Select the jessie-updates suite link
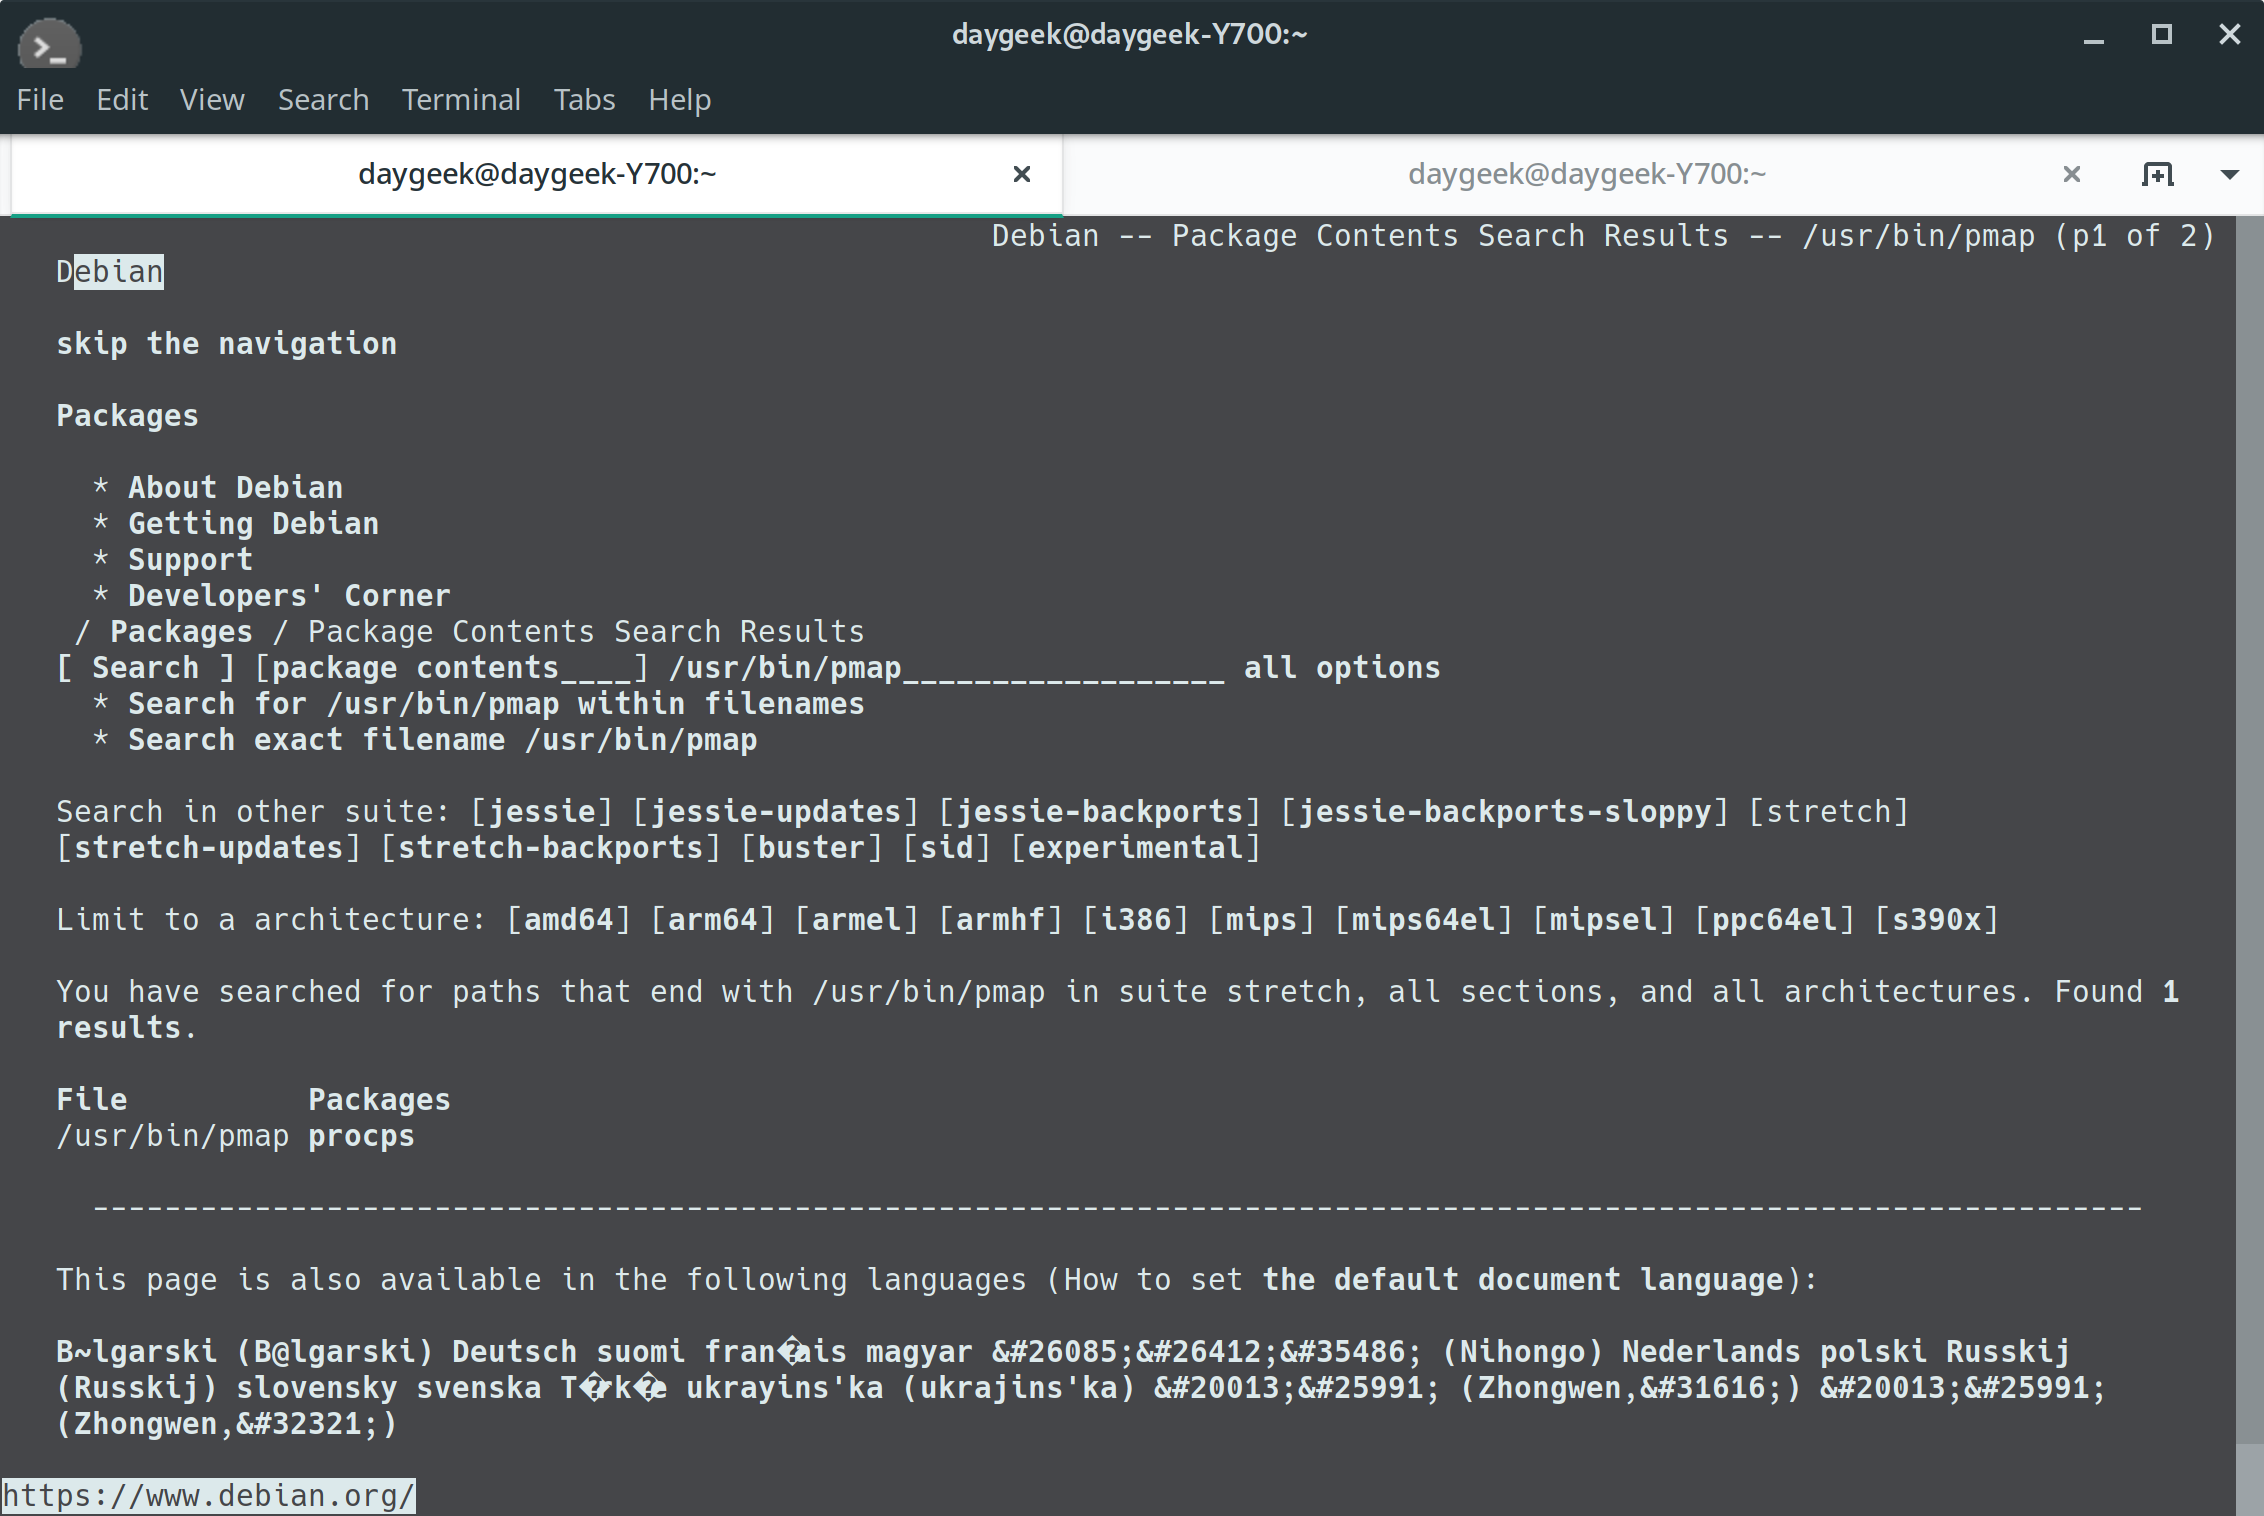The height and width of the screenshot is (1516, 2264). [x=775, y=812]
